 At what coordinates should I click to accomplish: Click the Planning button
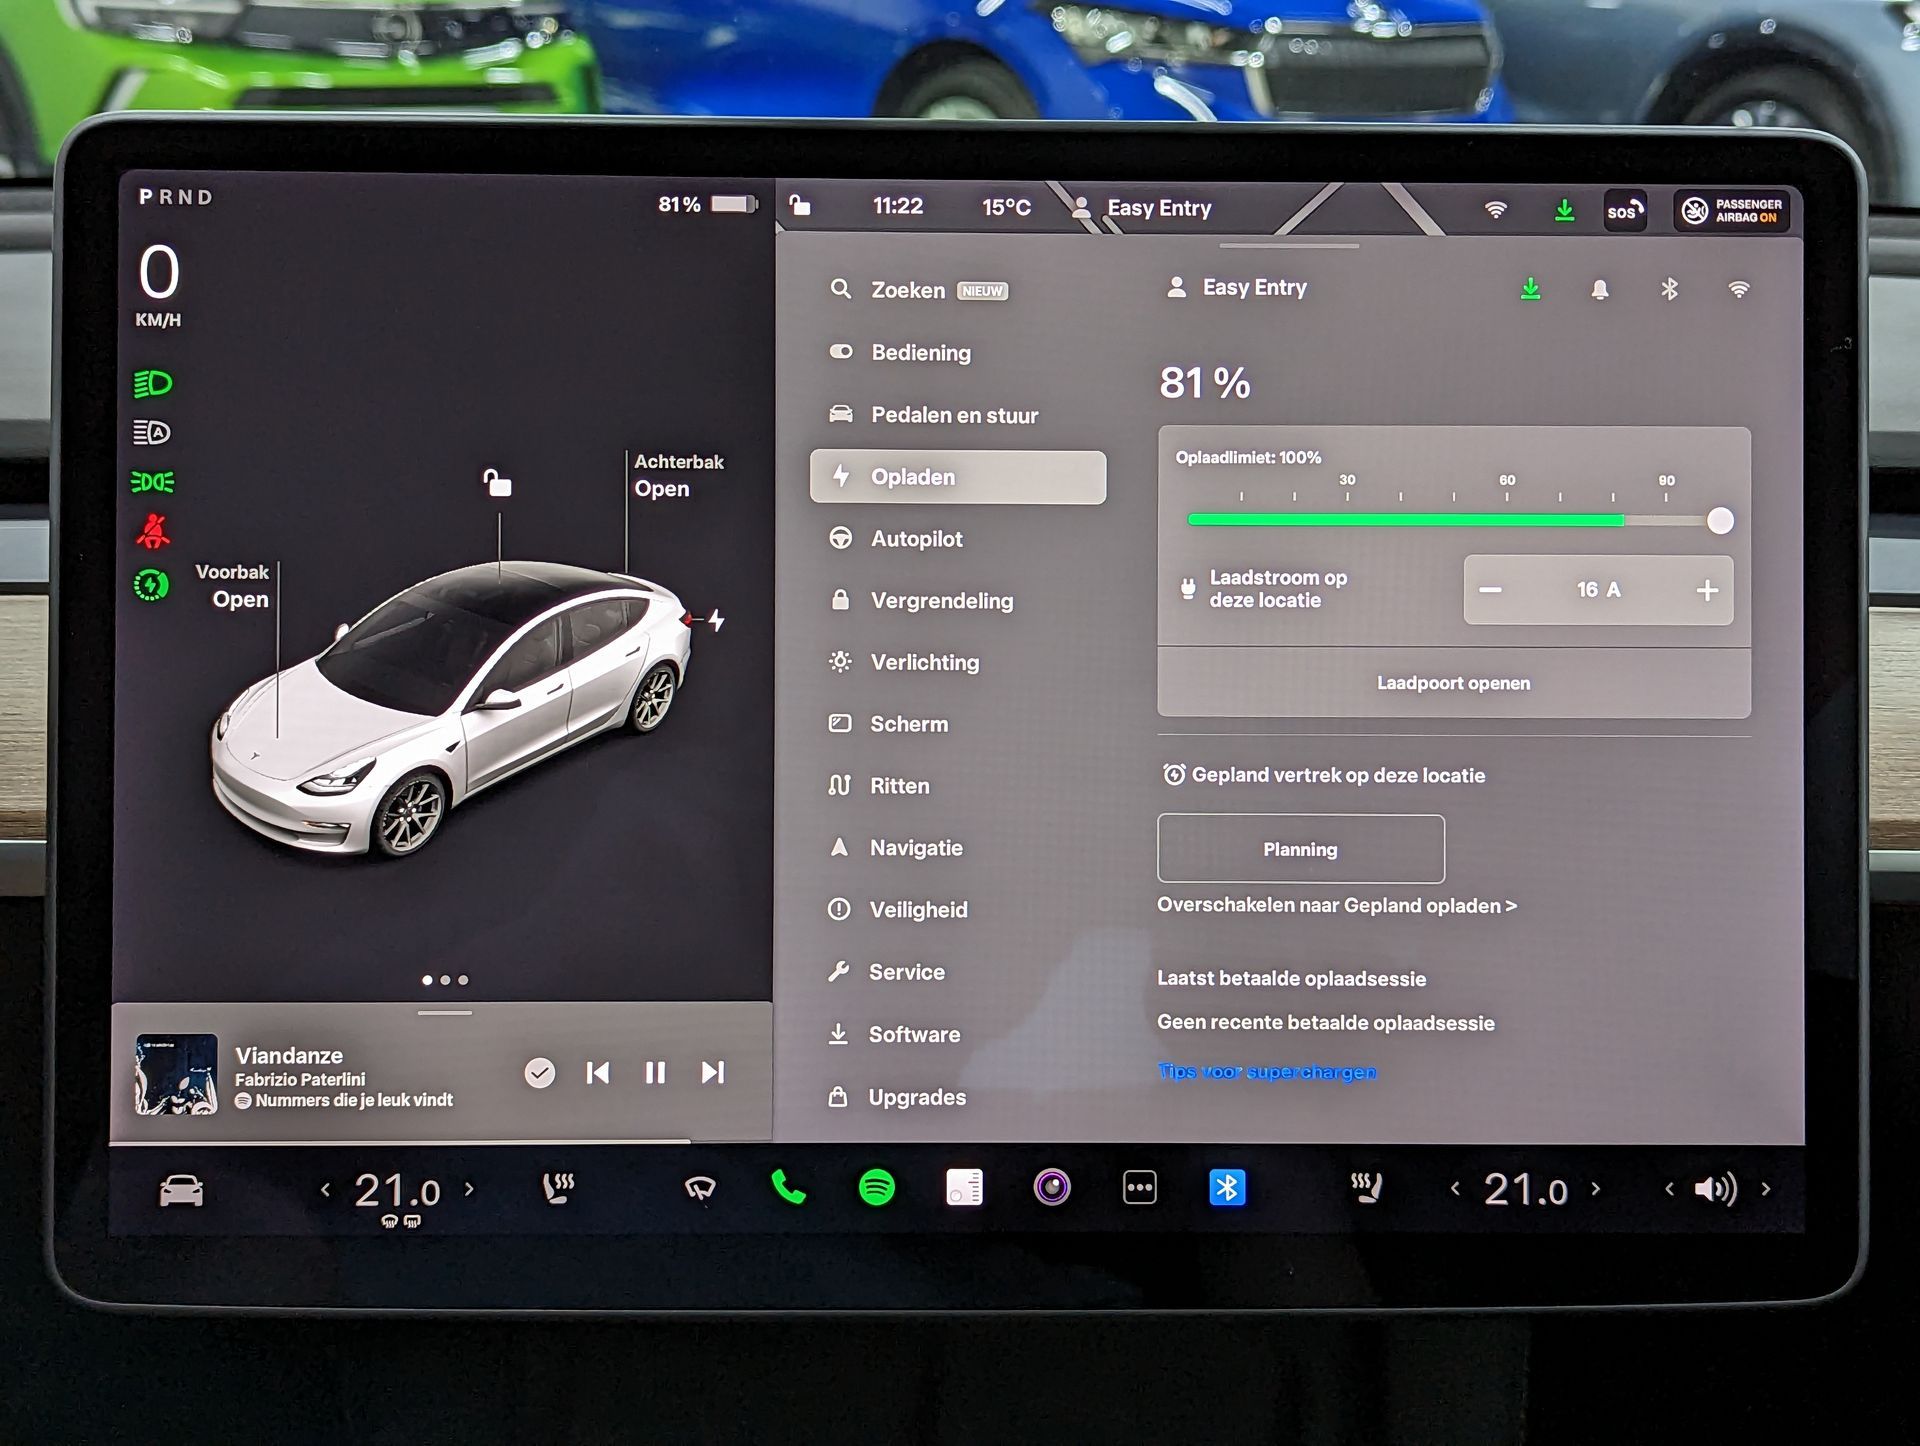1301,849
